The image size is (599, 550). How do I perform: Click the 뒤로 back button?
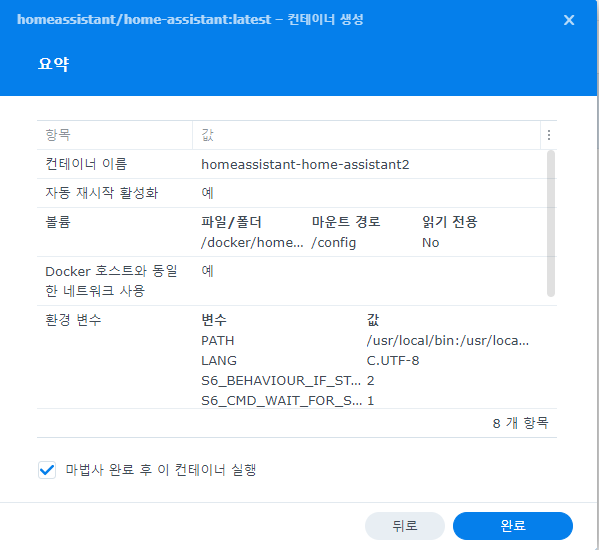[x=405, y=526]
